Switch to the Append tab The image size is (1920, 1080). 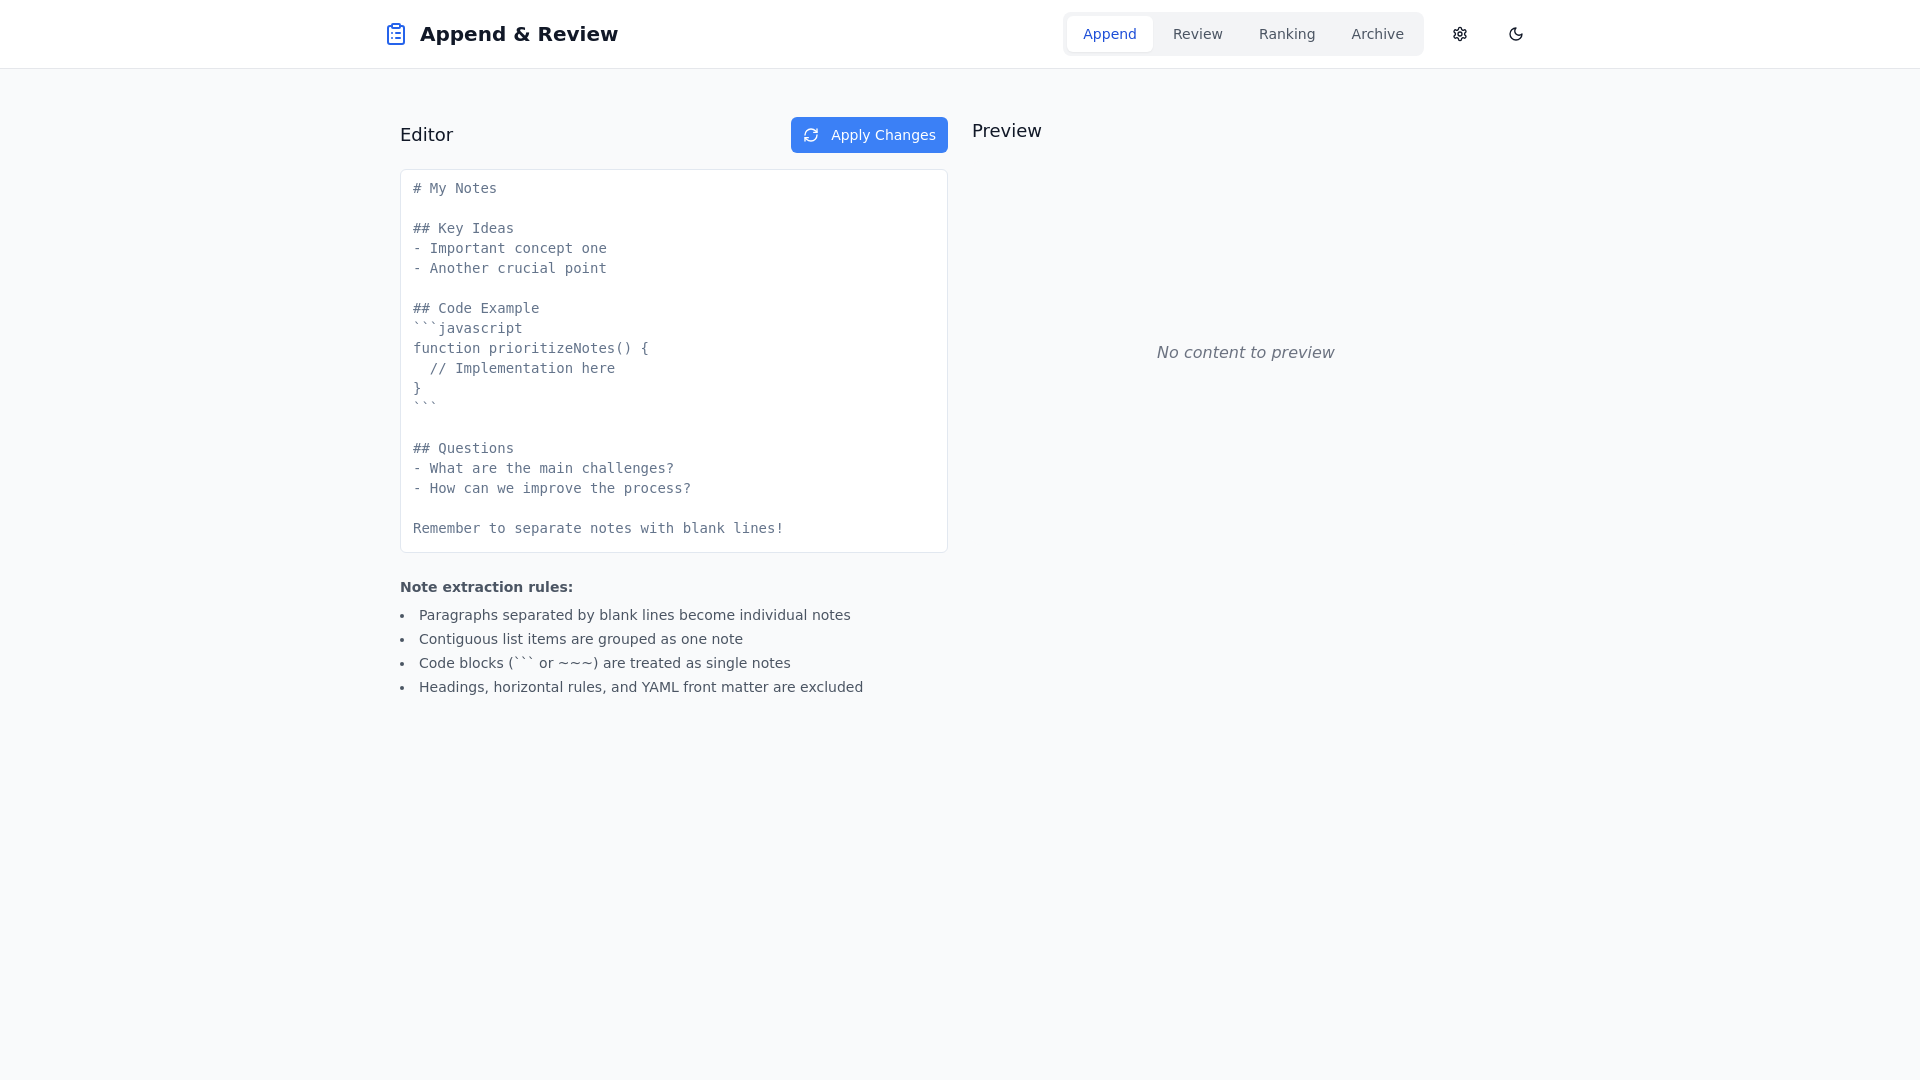pos(1110,34)
